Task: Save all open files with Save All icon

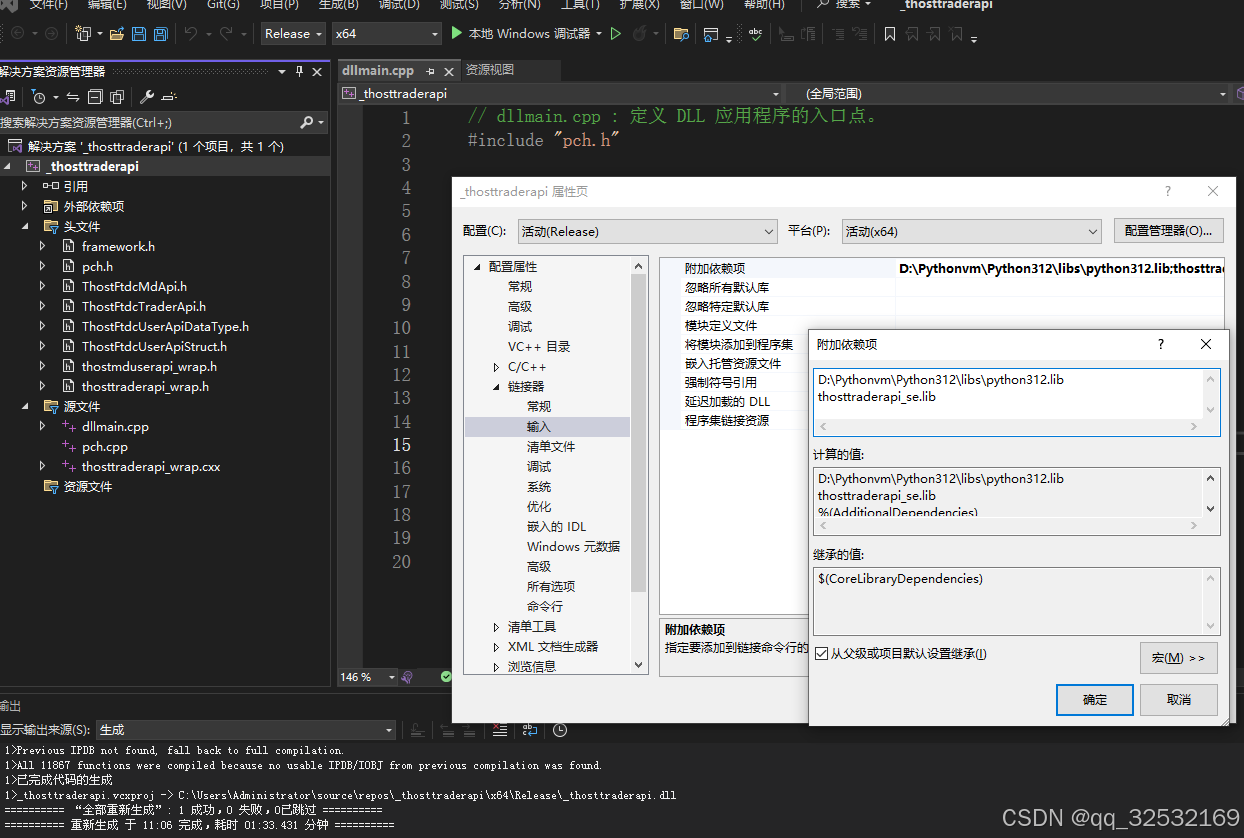Action: pyautogui.click(x=160, y=33)
